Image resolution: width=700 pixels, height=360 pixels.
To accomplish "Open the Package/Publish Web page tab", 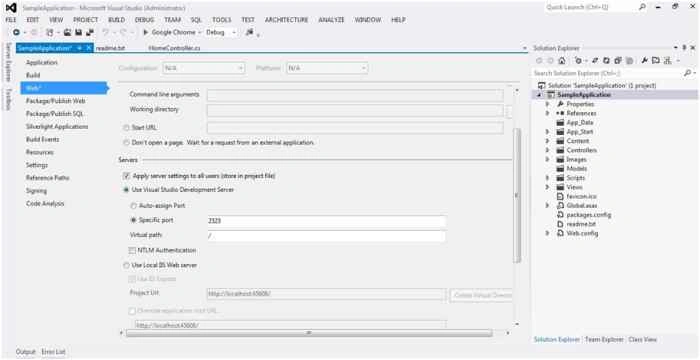I will click(x=55, y=101).
